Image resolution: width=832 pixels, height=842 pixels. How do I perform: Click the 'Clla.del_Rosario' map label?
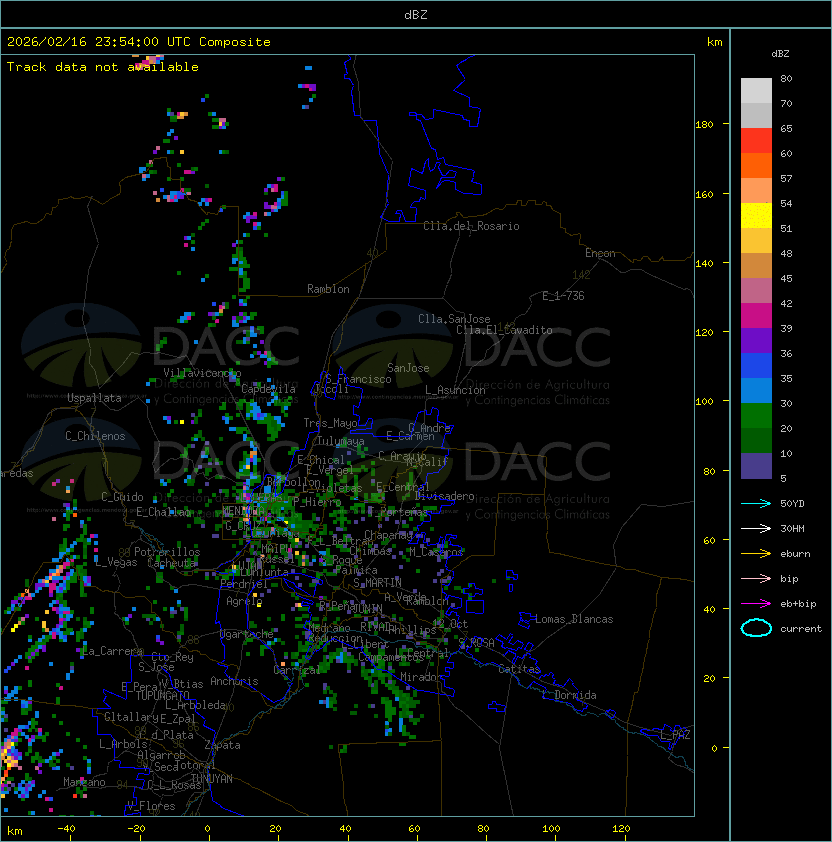[471, 226]
